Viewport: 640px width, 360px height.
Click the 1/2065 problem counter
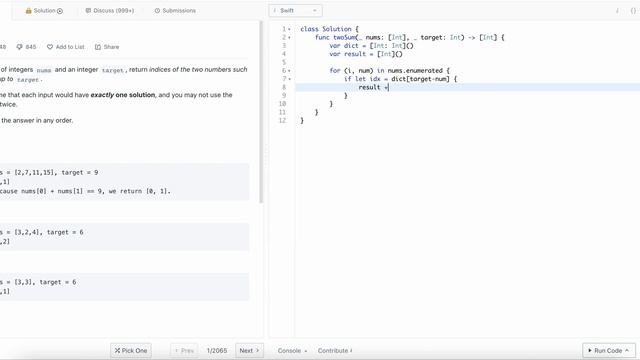pos(217,351)
